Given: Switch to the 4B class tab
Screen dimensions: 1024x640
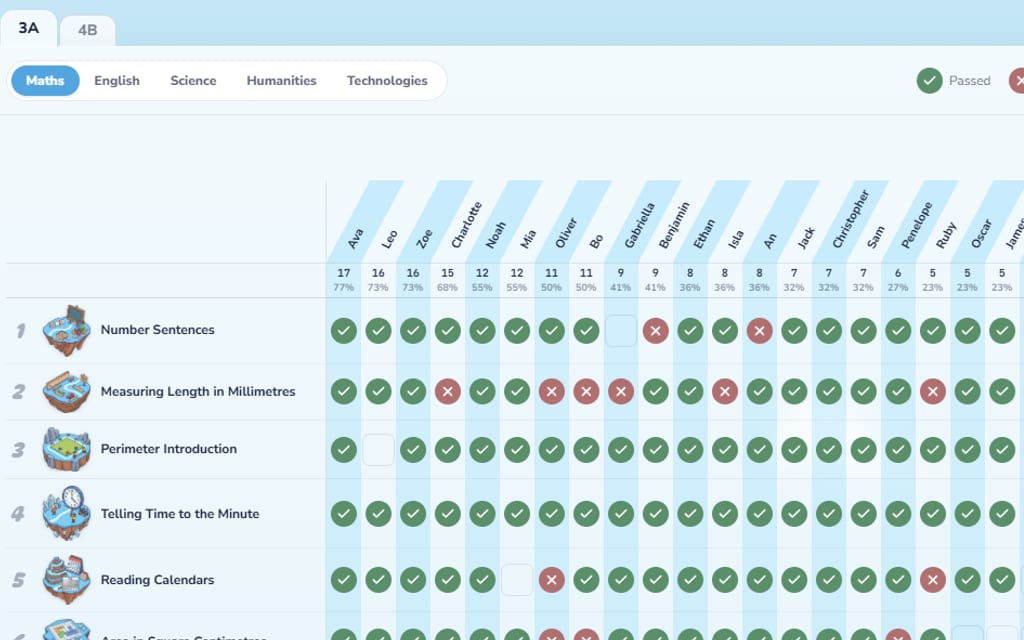Looking at the screenshot, I should (88, 30).
